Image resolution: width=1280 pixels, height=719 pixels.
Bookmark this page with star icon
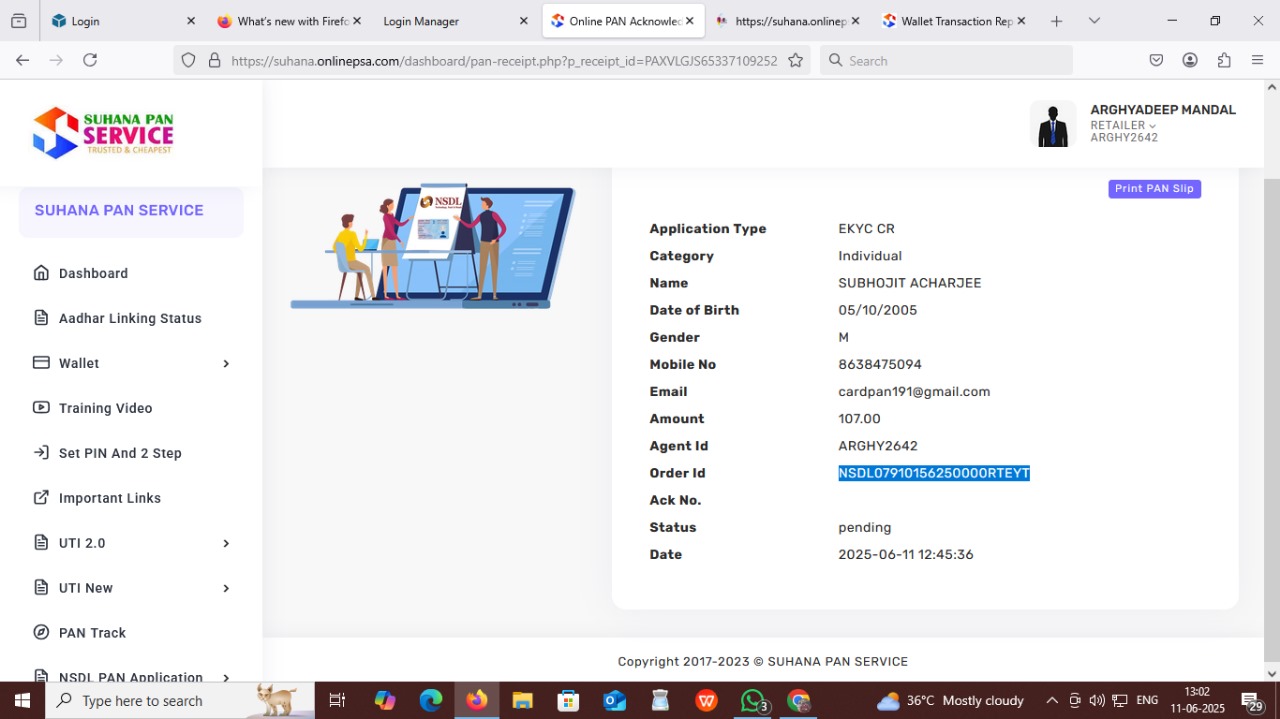coord(795,60)
